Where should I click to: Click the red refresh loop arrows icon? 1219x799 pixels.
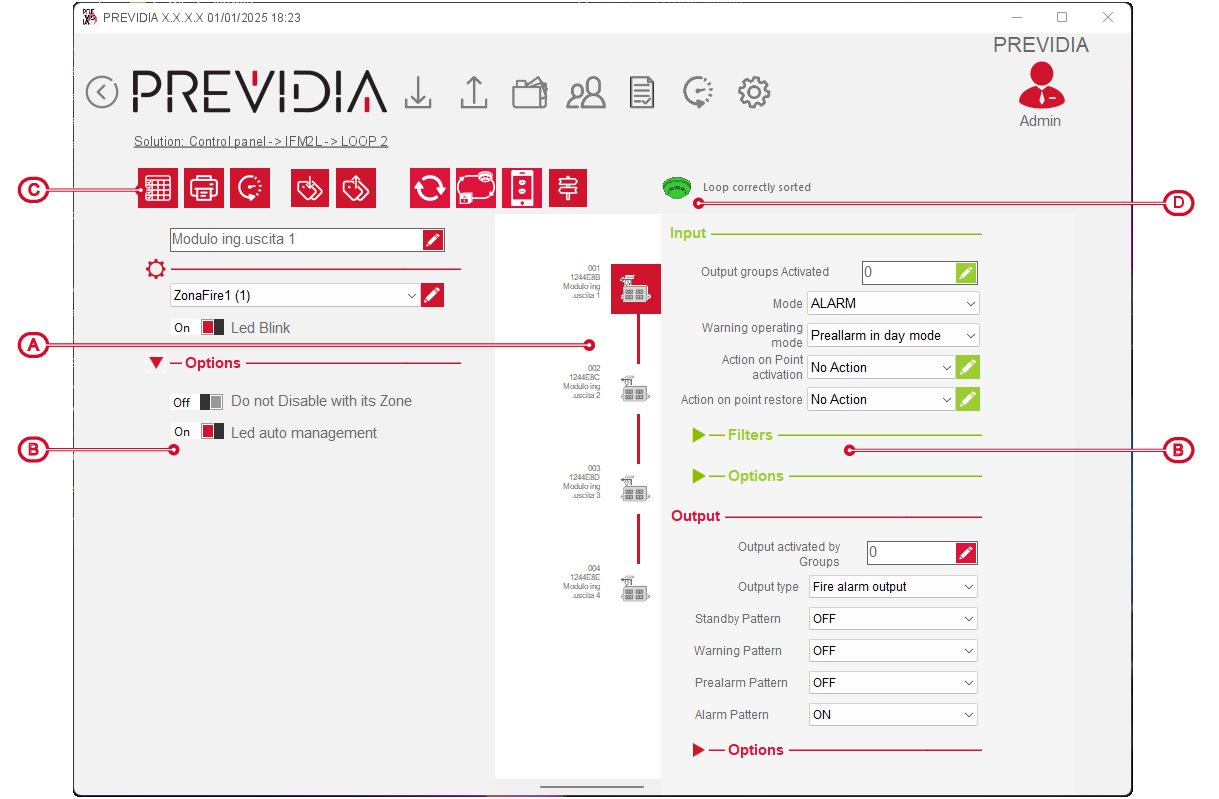point(430,188)
